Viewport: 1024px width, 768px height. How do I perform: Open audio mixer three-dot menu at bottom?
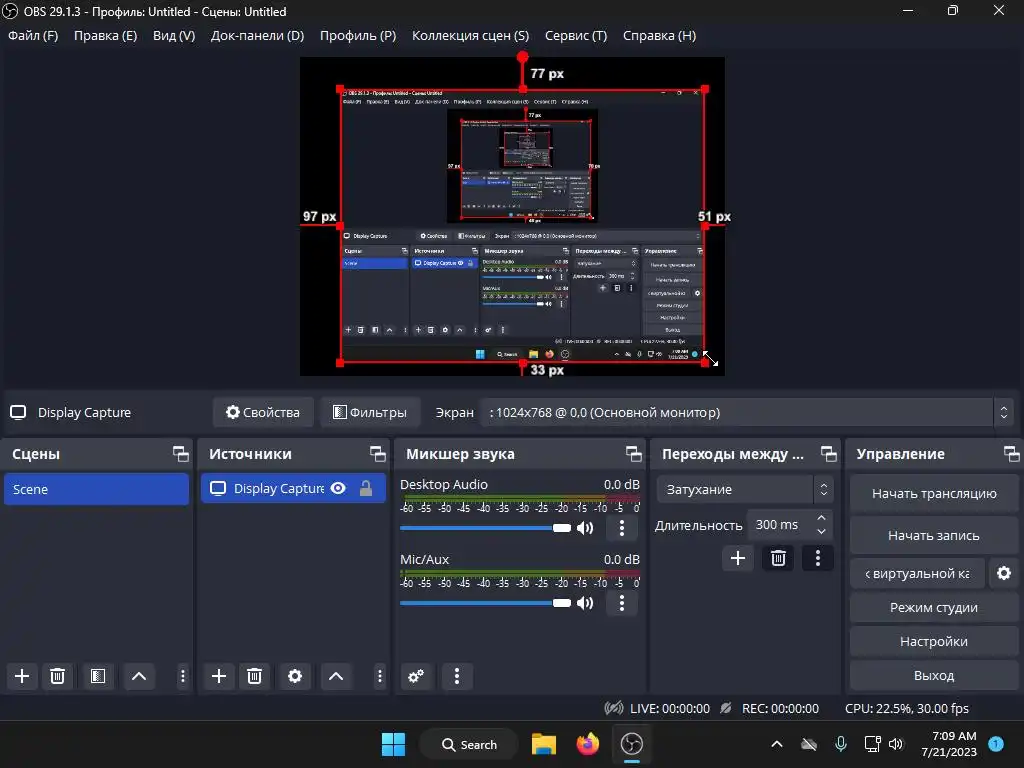tap(456, 676)
